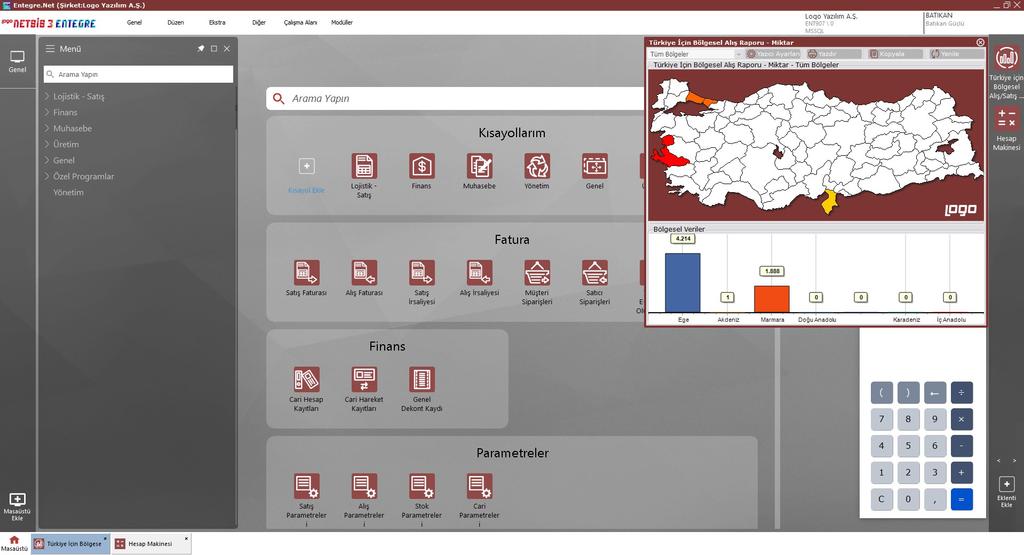The width and height of the screenshot is (1024, 555).
Task: Click the calculator C clear button
Action: point(881,500)
